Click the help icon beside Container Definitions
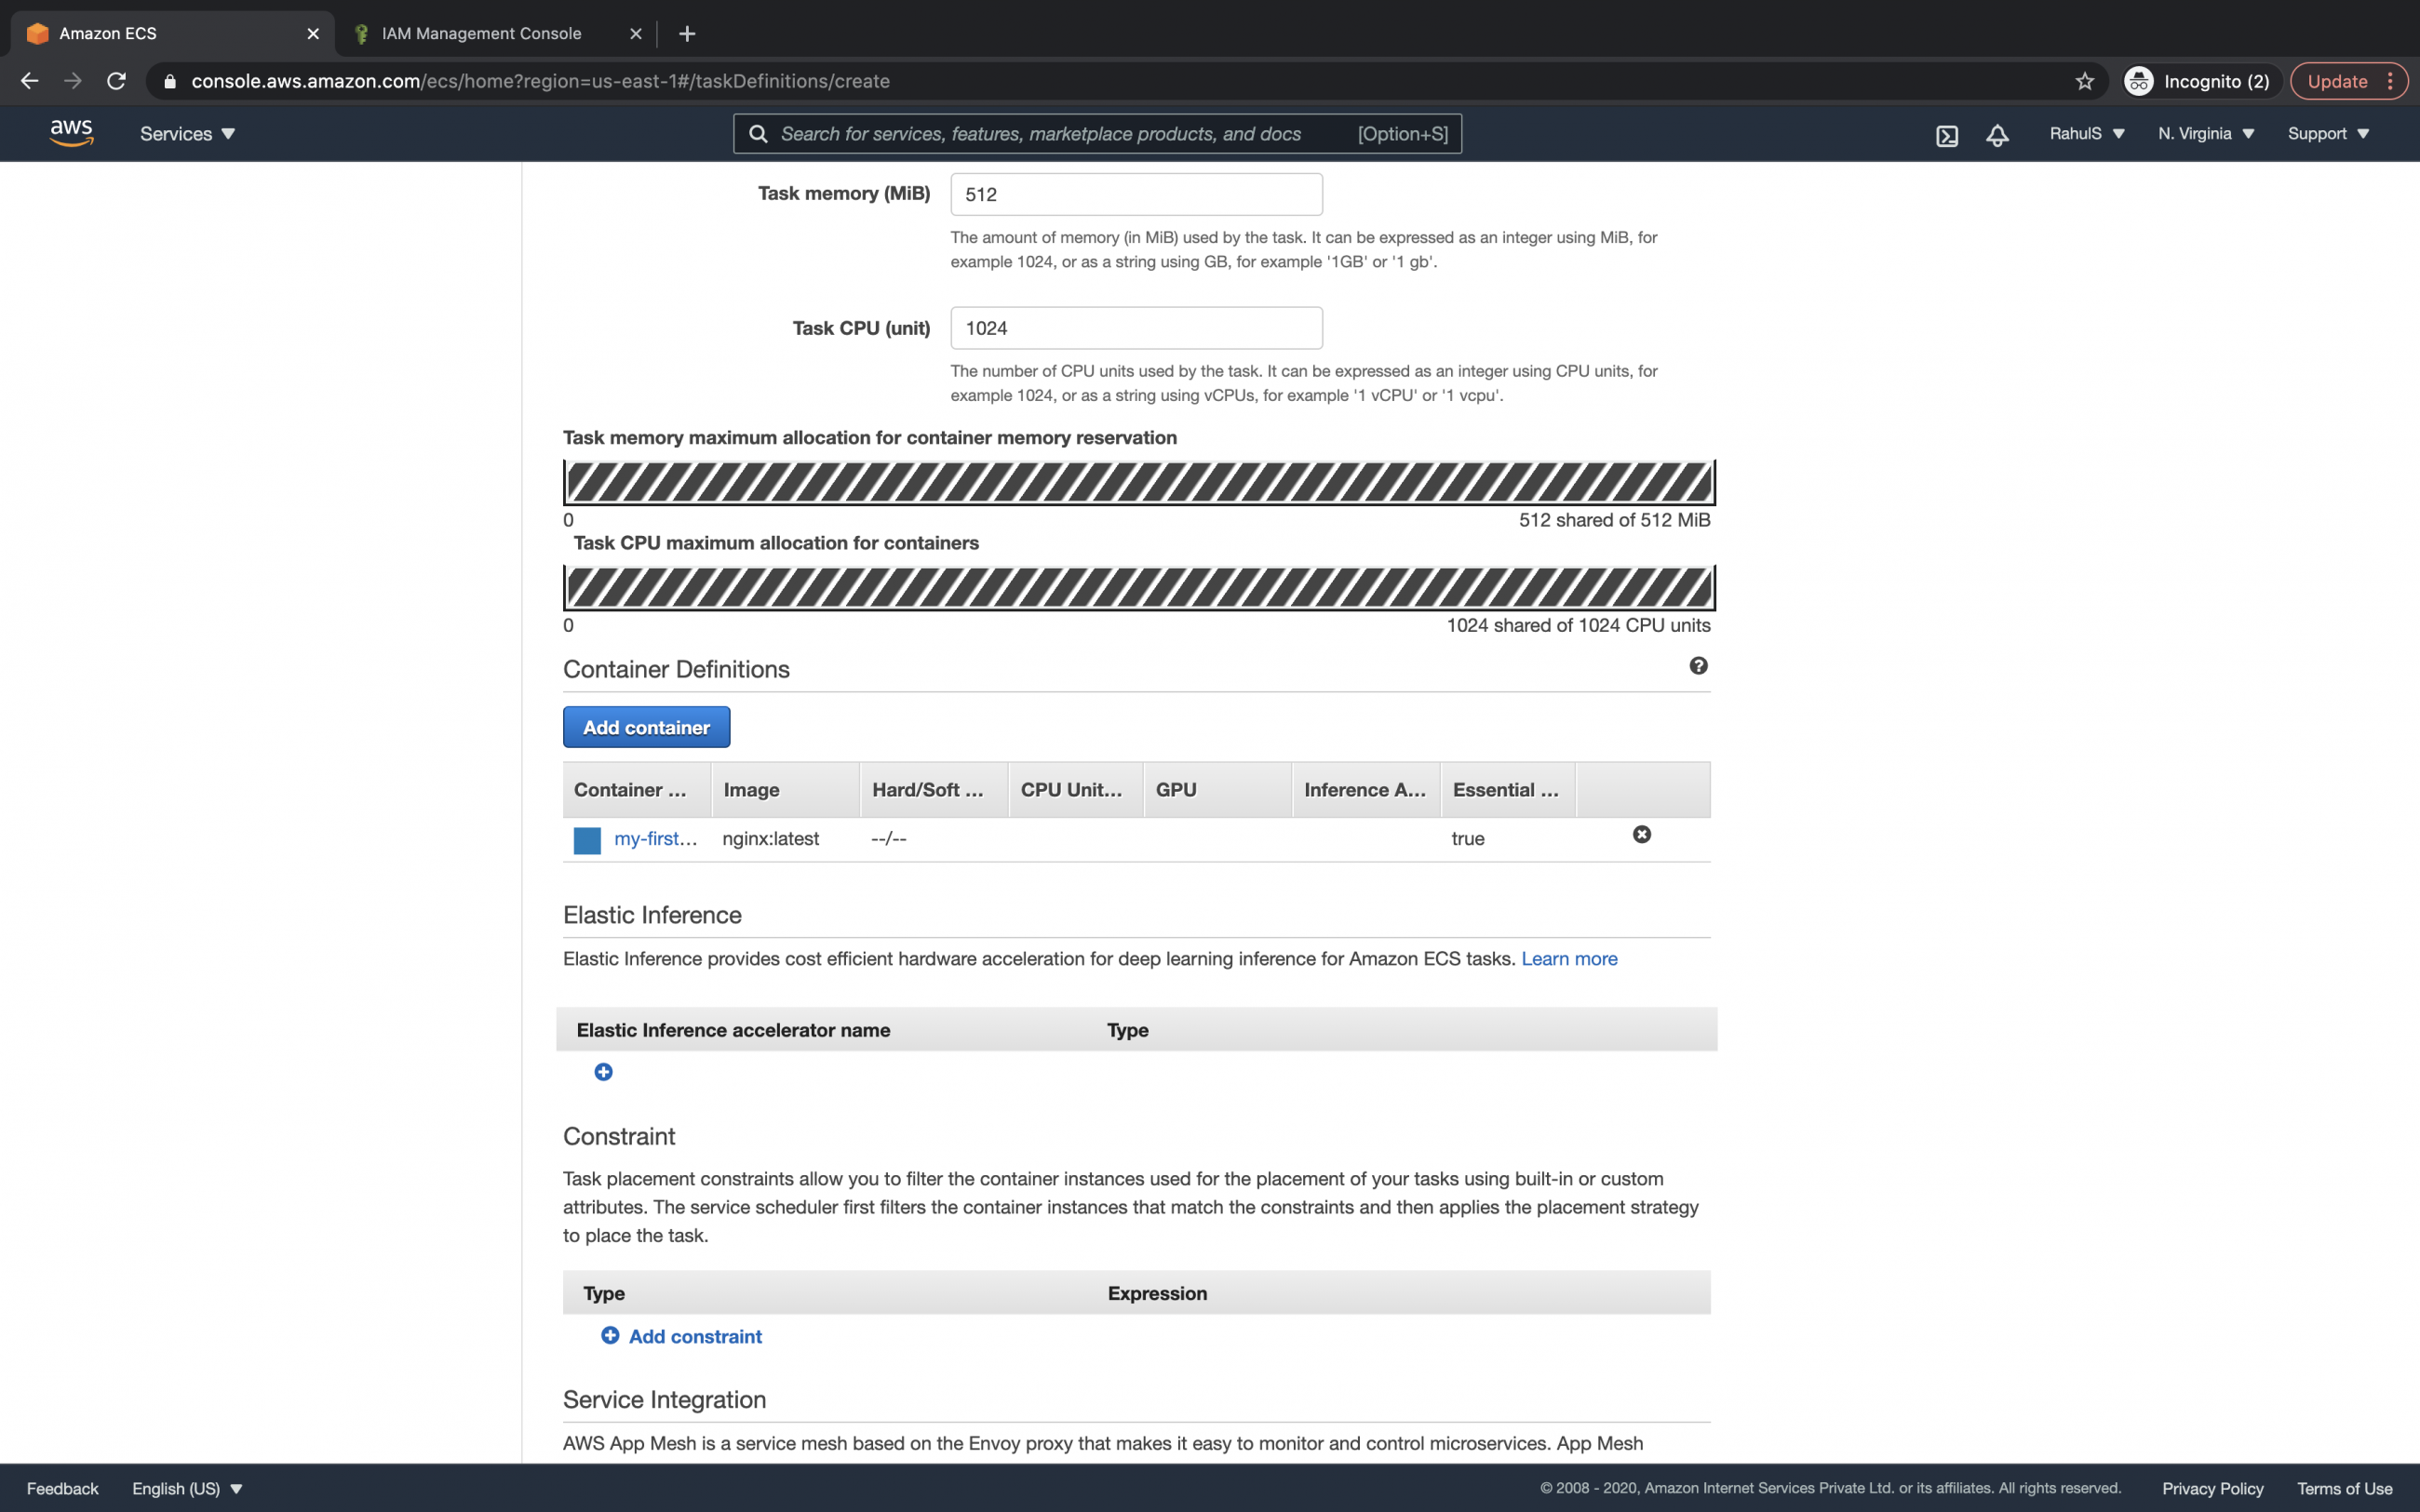The height and width of the screenshot is (1512, 2420). 1698,666
